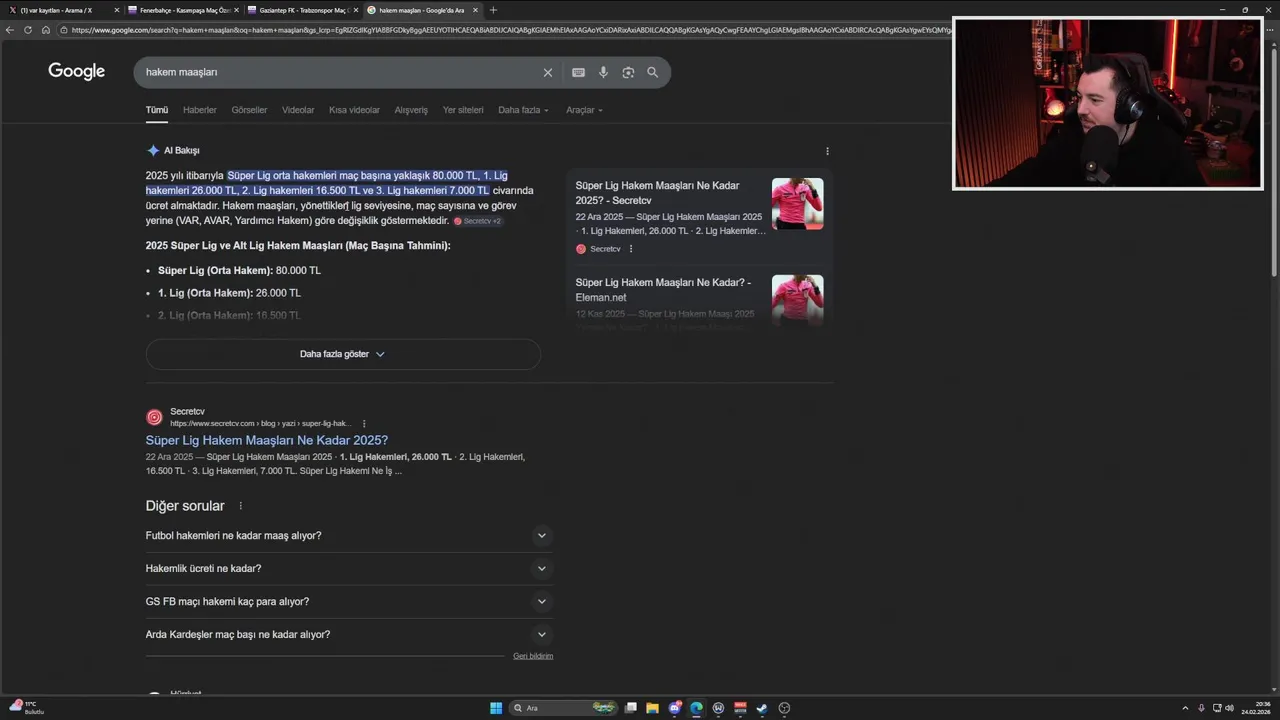Open the taskbar clock and date

(x=1255, y=708)
